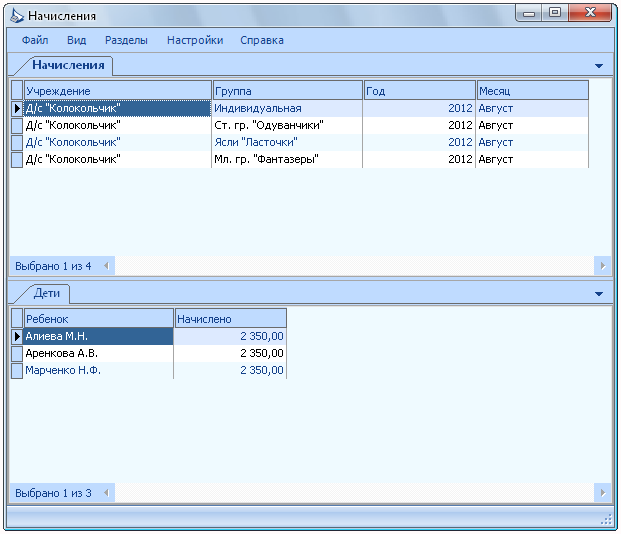The width and height of the screenshot is (621, 534).
Task: Click Август in the Ласточки row
Action: (x=532, y=142)
